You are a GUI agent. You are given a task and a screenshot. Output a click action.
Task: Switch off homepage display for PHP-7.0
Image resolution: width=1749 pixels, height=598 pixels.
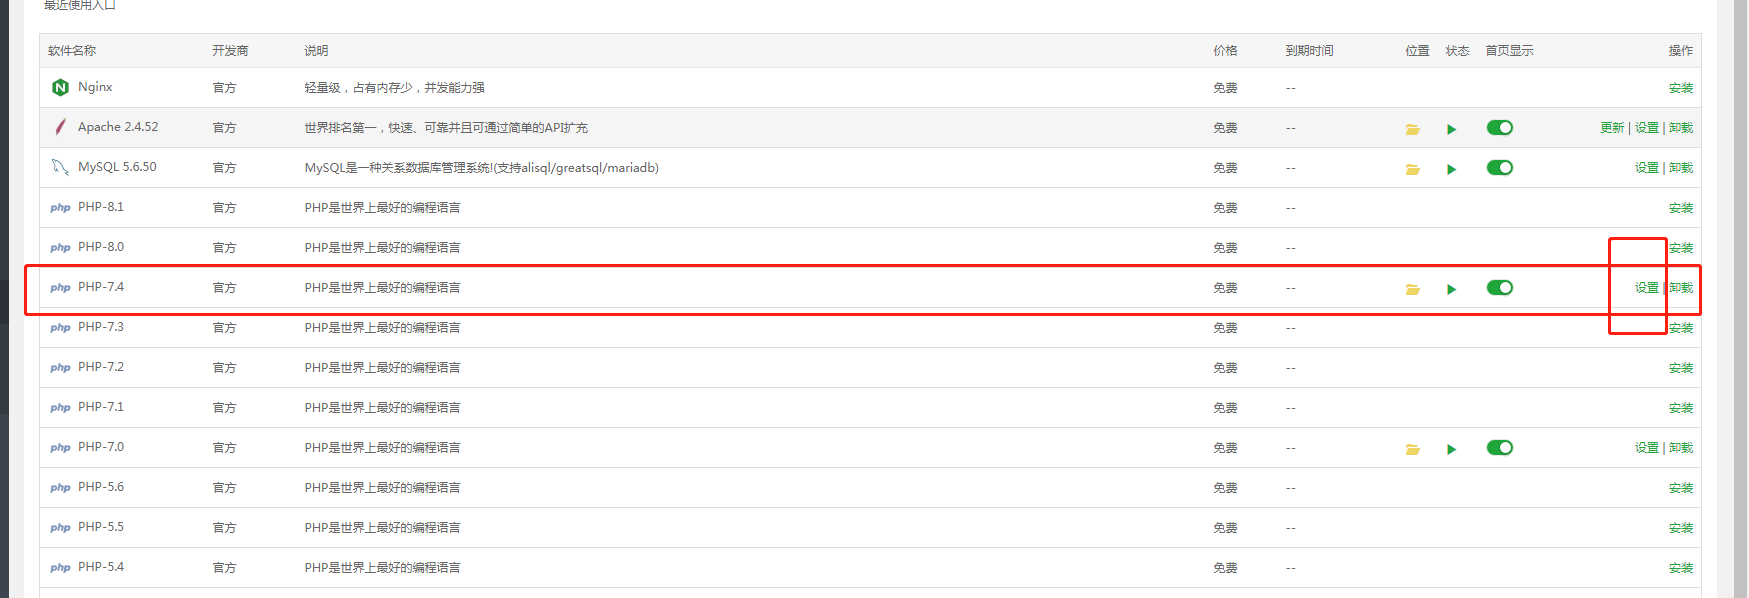(x=1500, y=448)
